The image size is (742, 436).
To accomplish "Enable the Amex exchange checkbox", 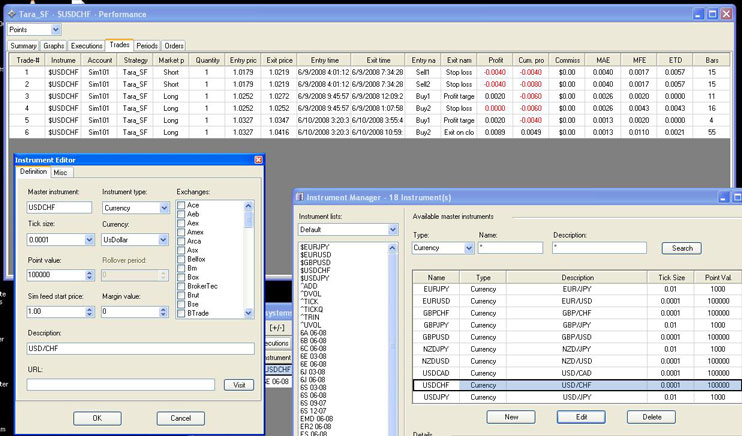I will (181, 231).
